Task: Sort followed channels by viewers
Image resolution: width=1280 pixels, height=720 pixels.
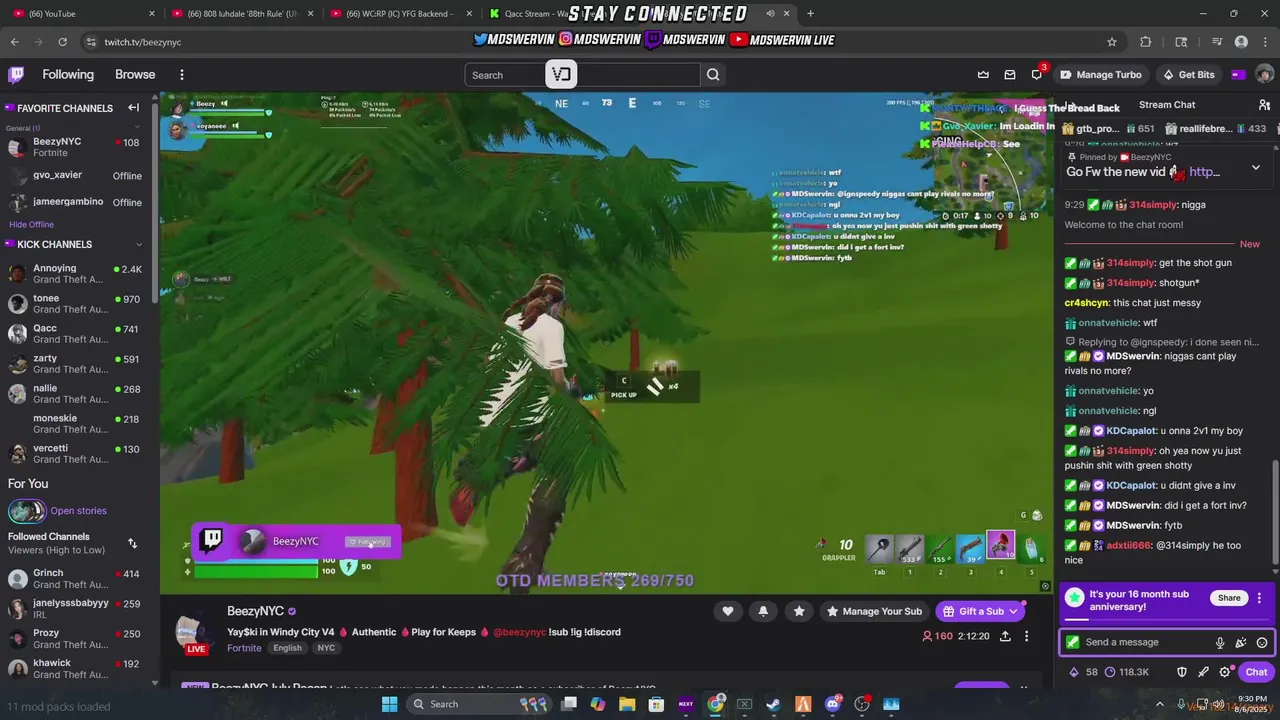Action: pos(132,543)
